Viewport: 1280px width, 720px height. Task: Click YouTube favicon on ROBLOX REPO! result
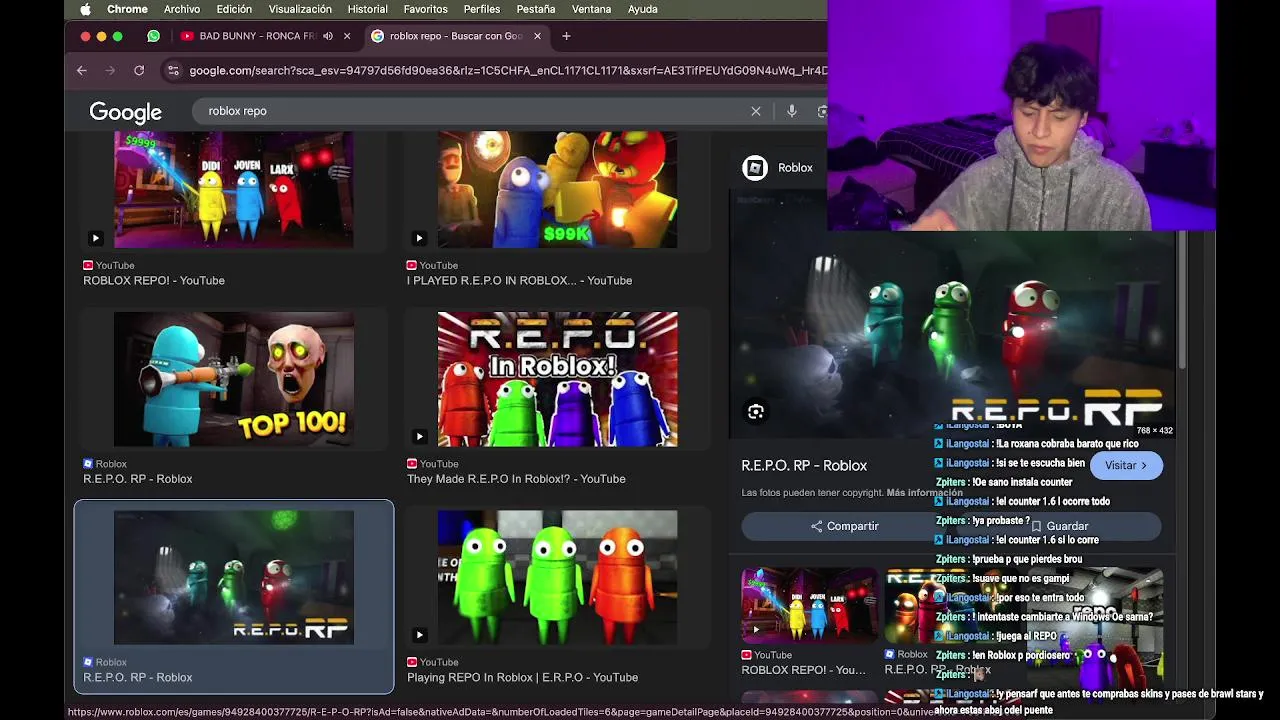[88, 266]
